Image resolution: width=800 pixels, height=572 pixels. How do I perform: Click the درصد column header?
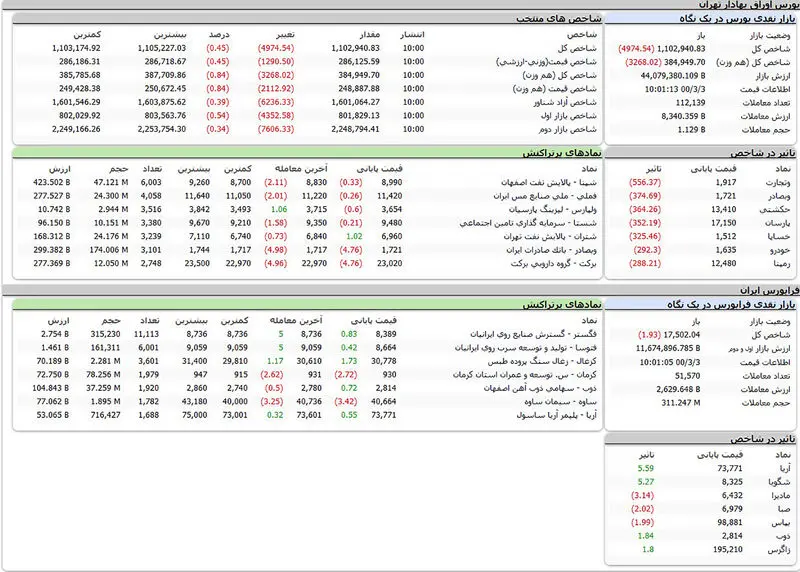click(219, 35)
